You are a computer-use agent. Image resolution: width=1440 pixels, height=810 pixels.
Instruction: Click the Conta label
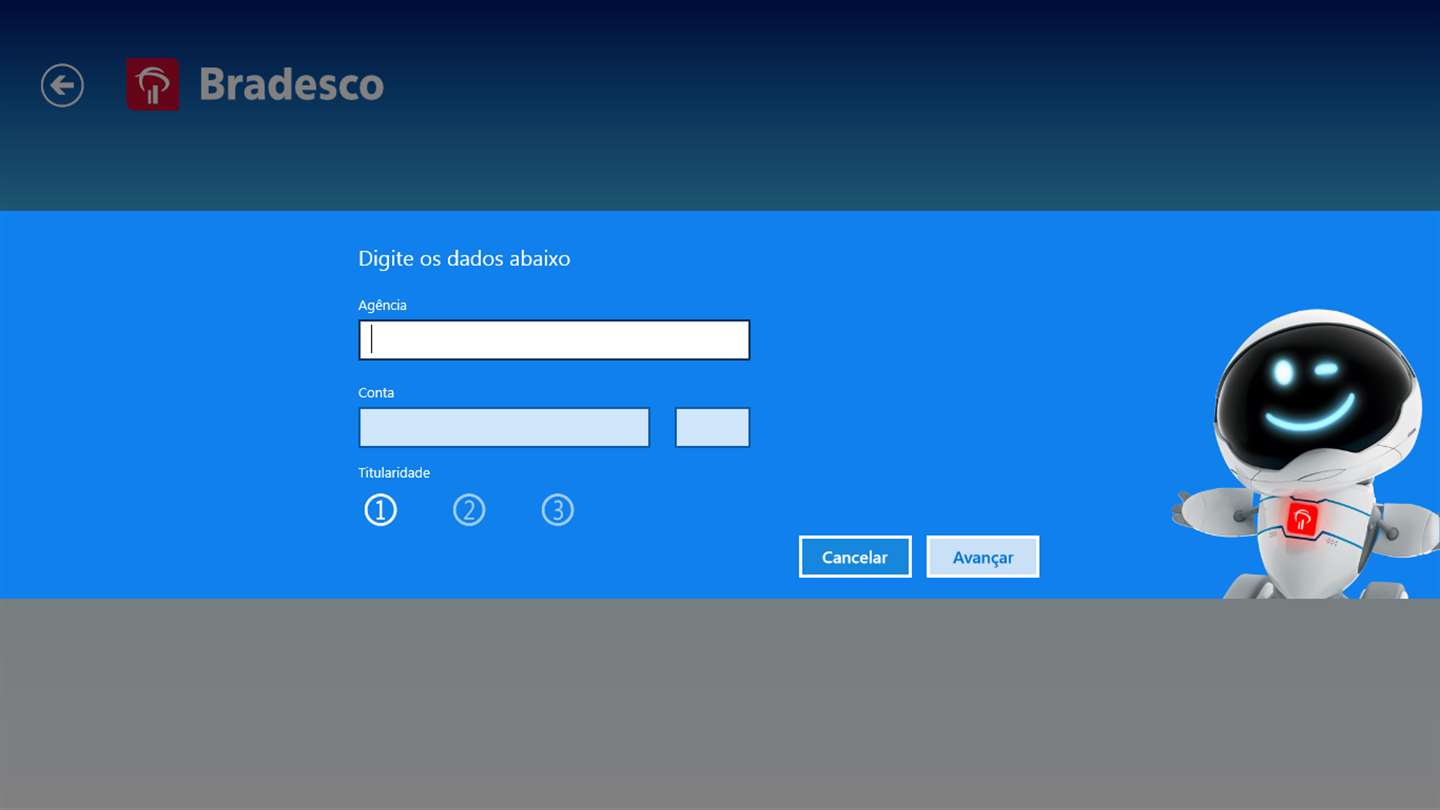click(376, 393)
